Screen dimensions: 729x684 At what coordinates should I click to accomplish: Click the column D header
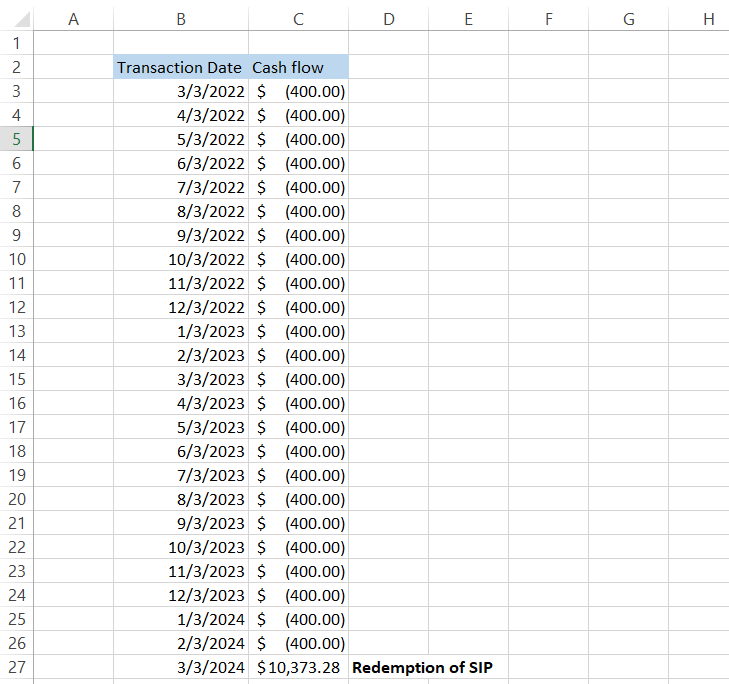click(388, 20)
